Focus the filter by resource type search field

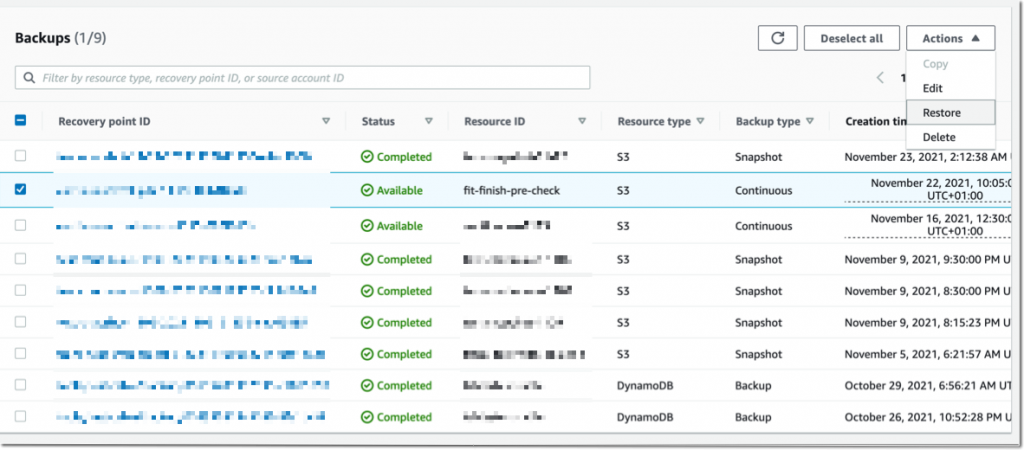point(302,78)
